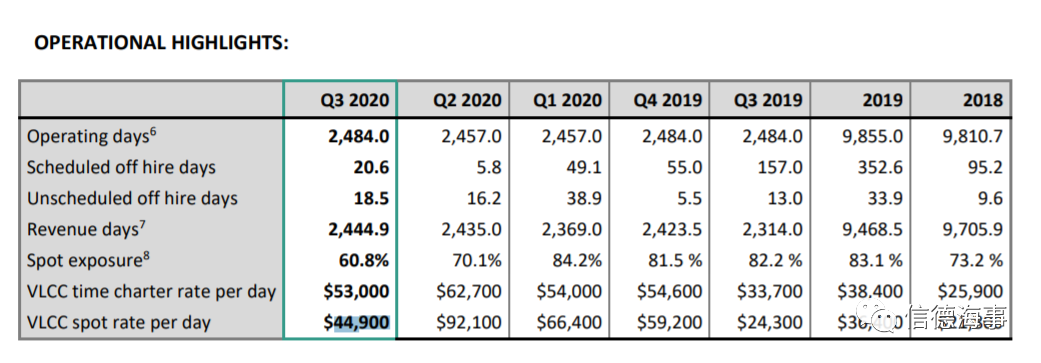Select the 9,855.0 operating days value
Image resolution: width=1041 pixels, height=363 pixels.
click(873, 136)
